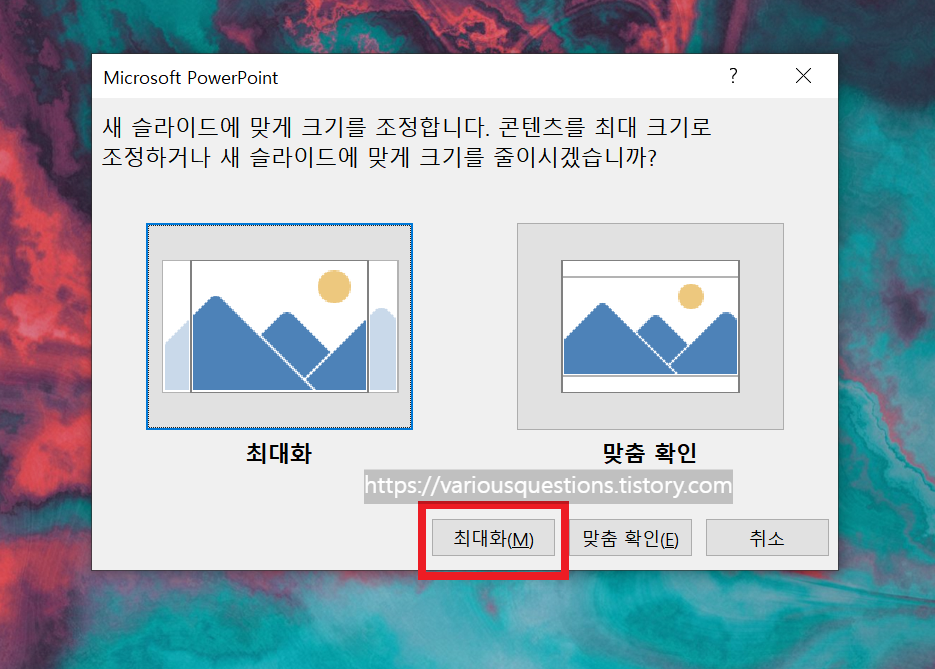Open the dialog help with the ? icon
935x669 pixels.
coord(732,75)
